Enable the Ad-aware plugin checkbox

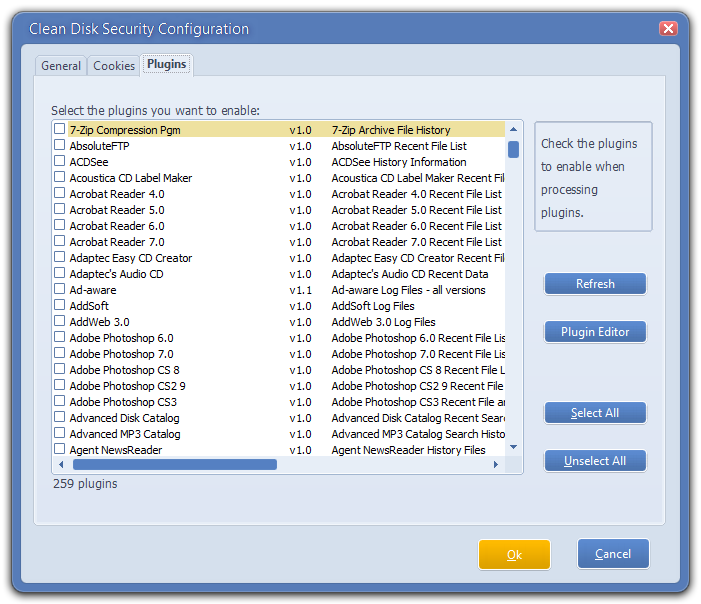59,289
